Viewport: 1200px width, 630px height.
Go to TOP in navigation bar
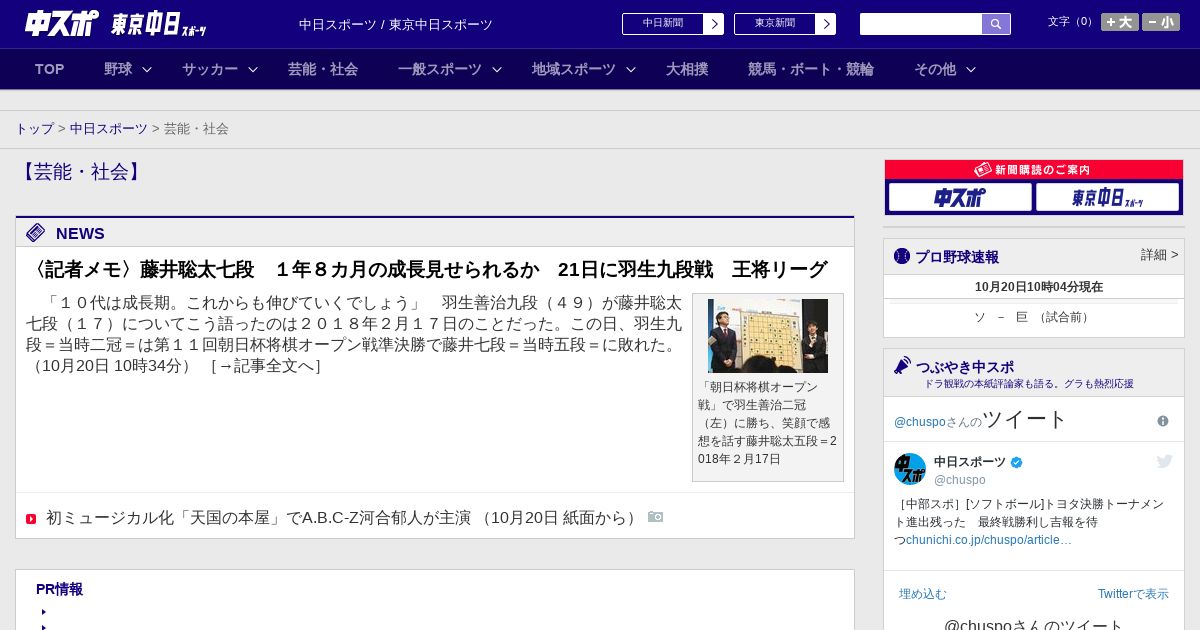(x=50, y=69)
